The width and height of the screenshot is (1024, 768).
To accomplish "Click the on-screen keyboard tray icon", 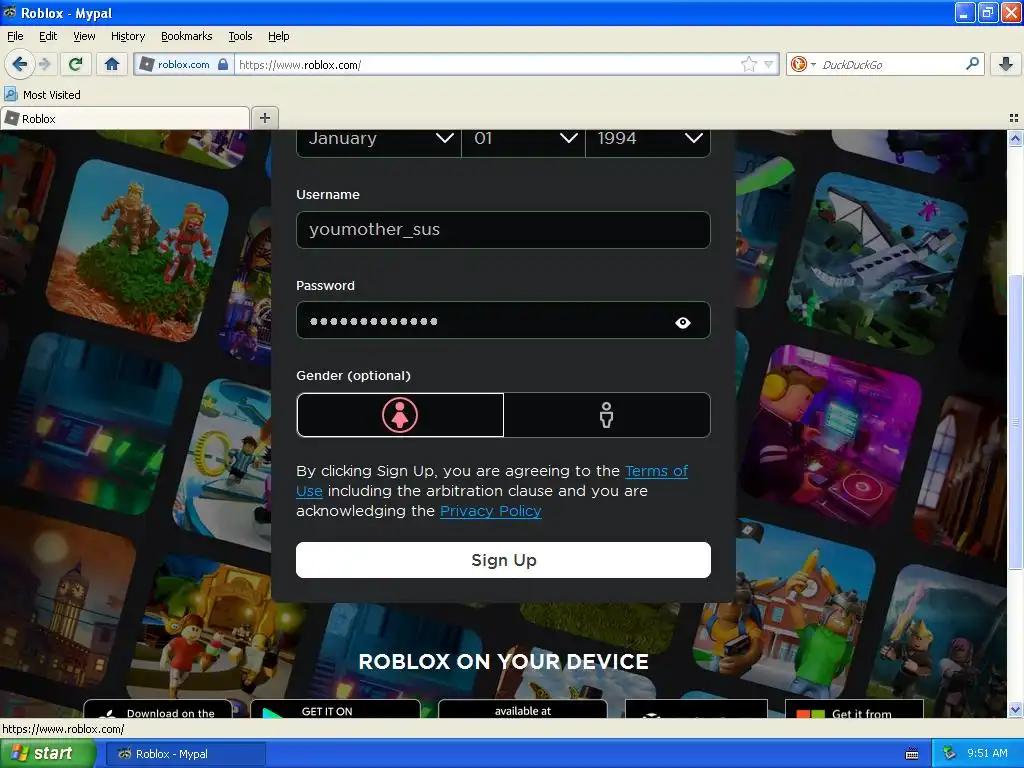I will click(912, 754).
